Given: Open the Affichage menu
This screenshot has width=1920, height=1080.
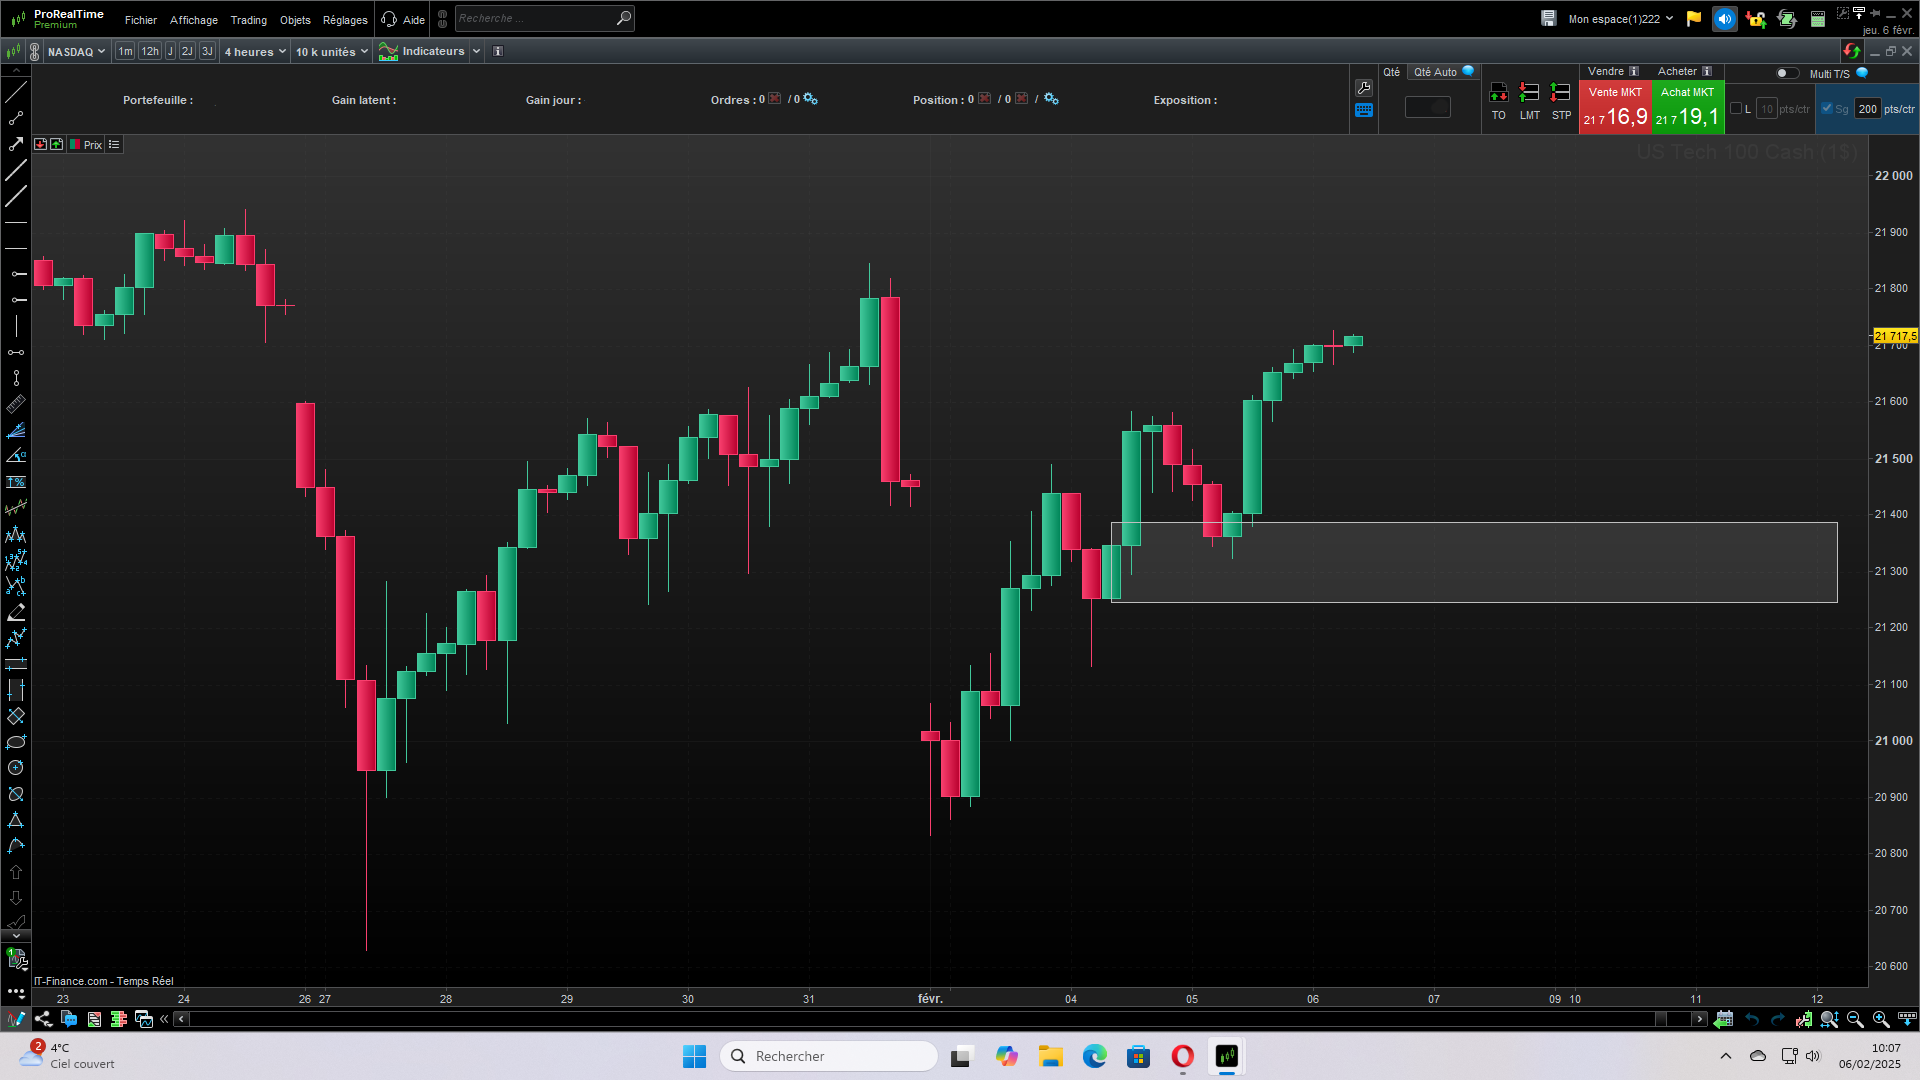Looking at the screenshot, I should tap(193, 19).
